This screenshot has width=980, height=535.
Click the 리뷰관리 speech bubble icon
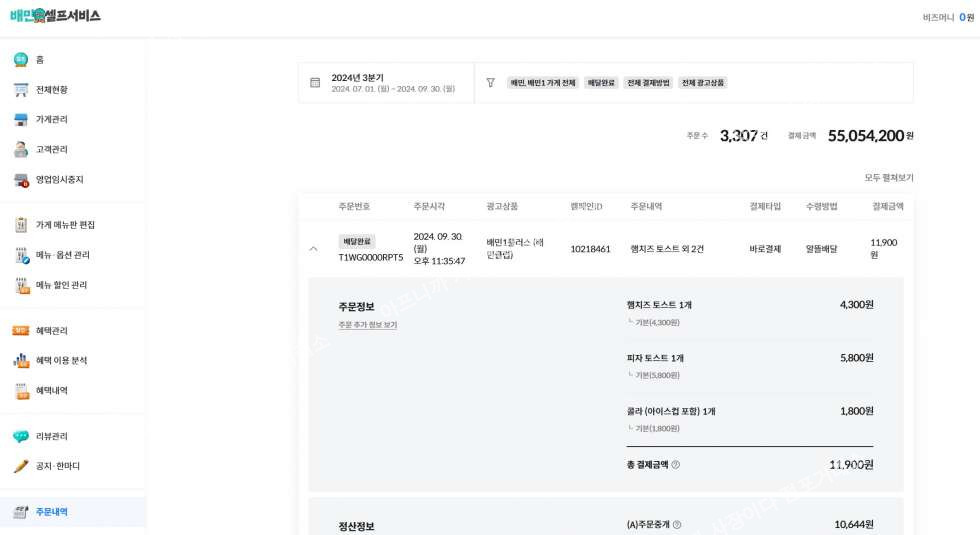point(21,437)
